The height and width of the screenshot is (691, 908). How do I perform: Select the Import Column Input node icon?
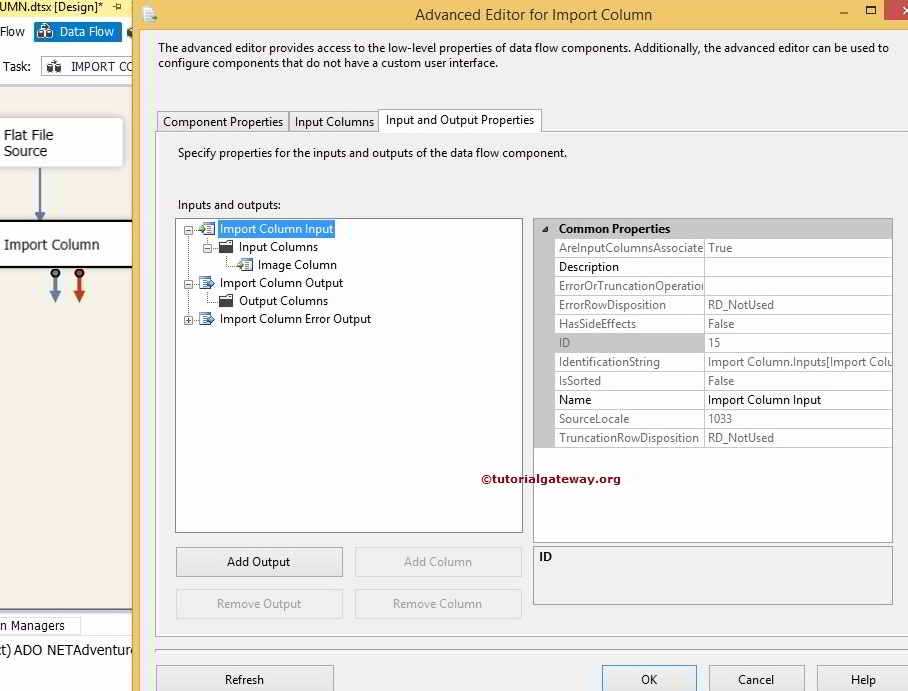click(x=206, y=229)
